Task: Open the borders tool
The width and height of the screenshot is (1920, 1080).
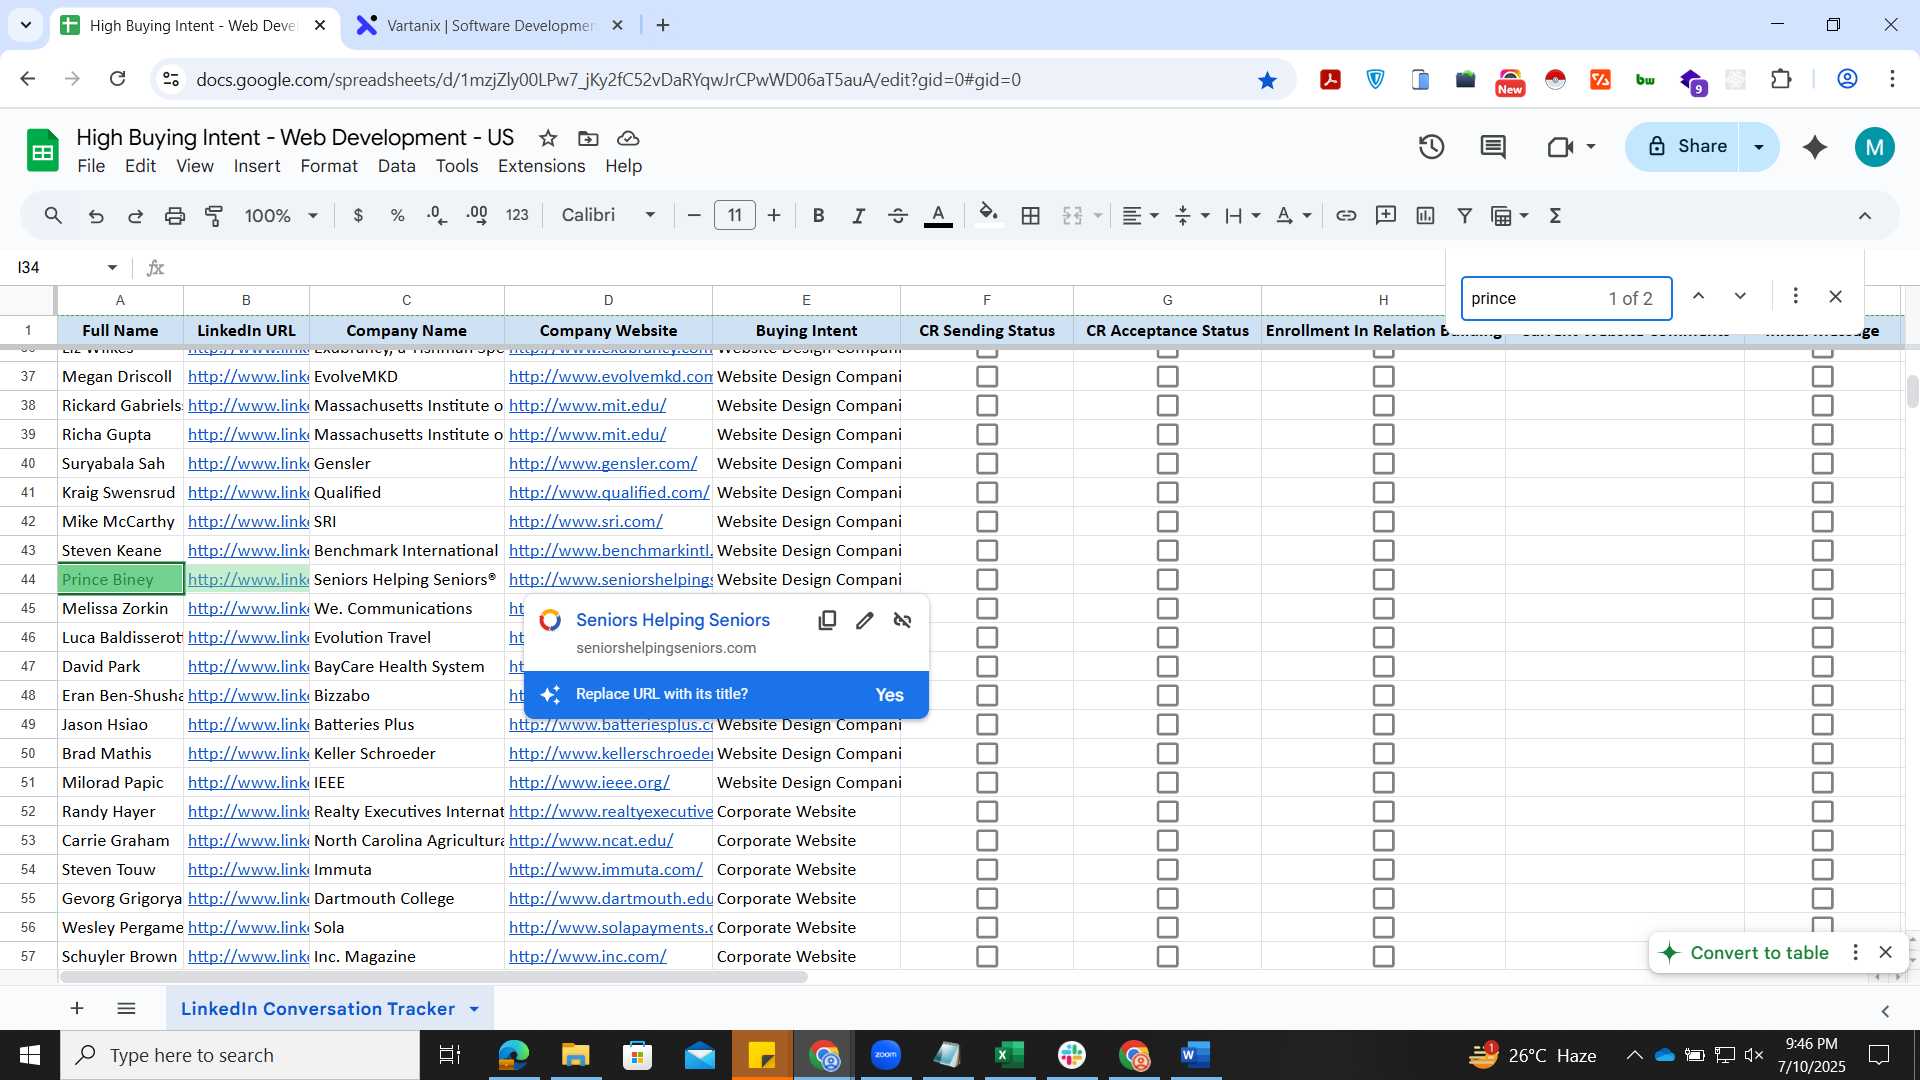Action: (1030, 216)
